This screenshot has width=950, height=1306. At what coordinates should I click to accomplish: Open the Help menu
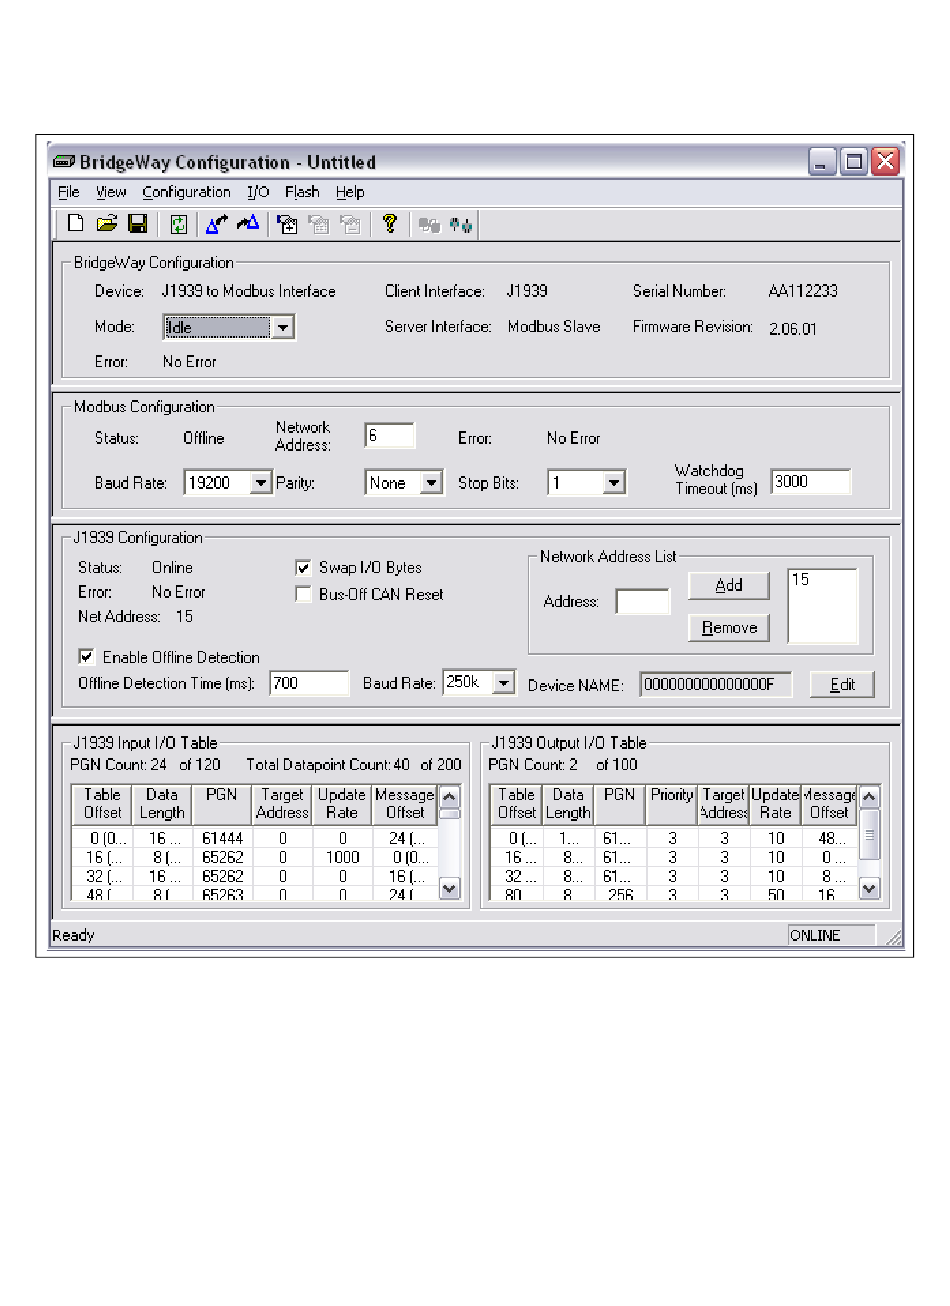click(x=350, y=192)
